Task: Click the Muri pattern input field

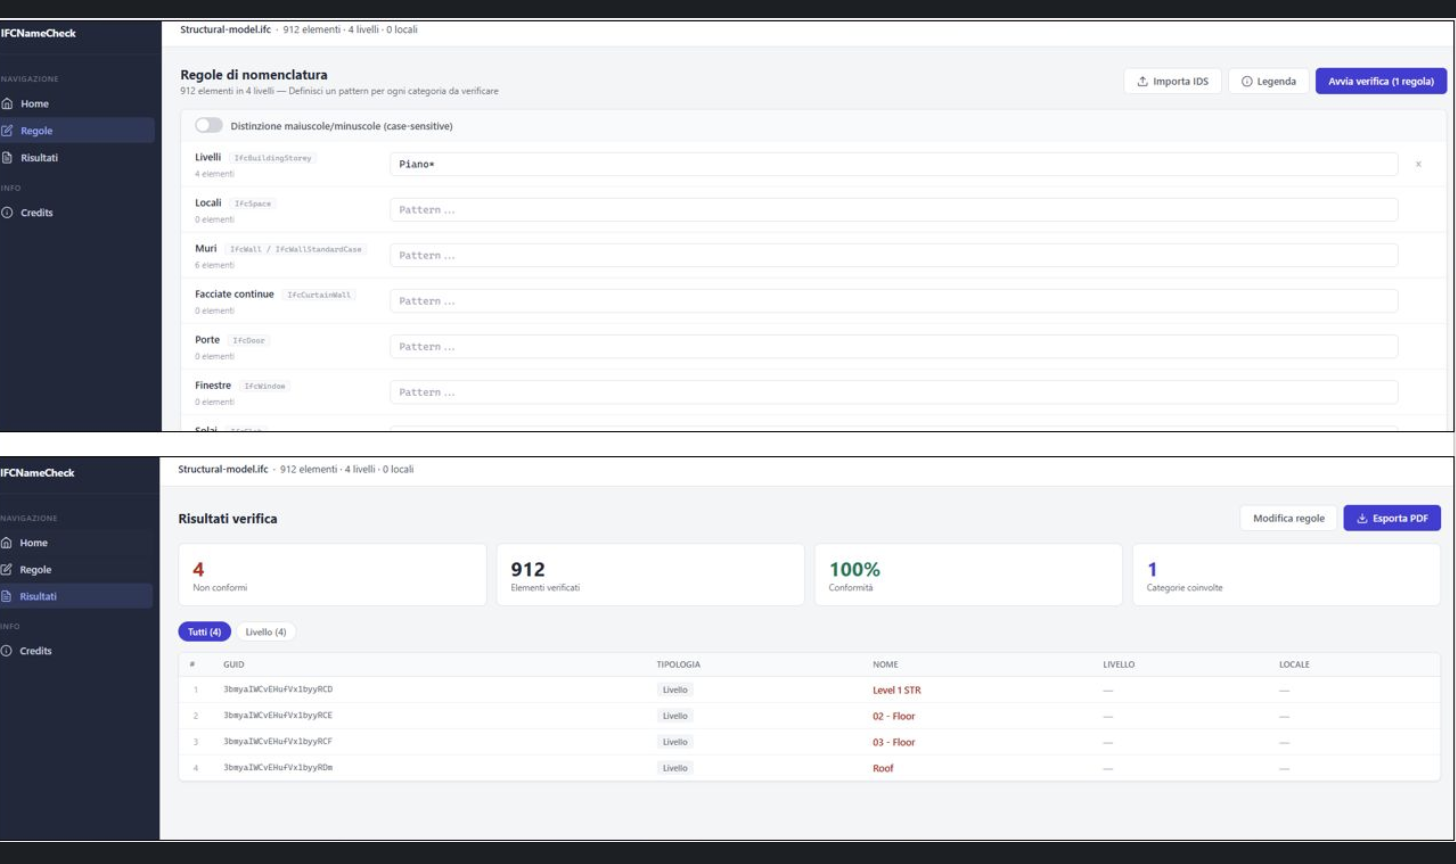Action: click(894, 255)
